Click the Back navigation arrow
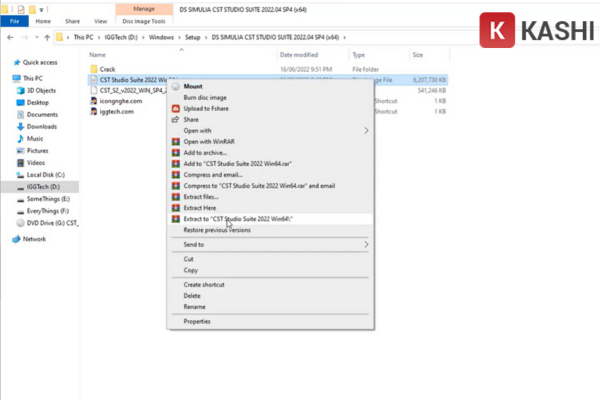The image size is (600, 400). (x=10, y=38)
